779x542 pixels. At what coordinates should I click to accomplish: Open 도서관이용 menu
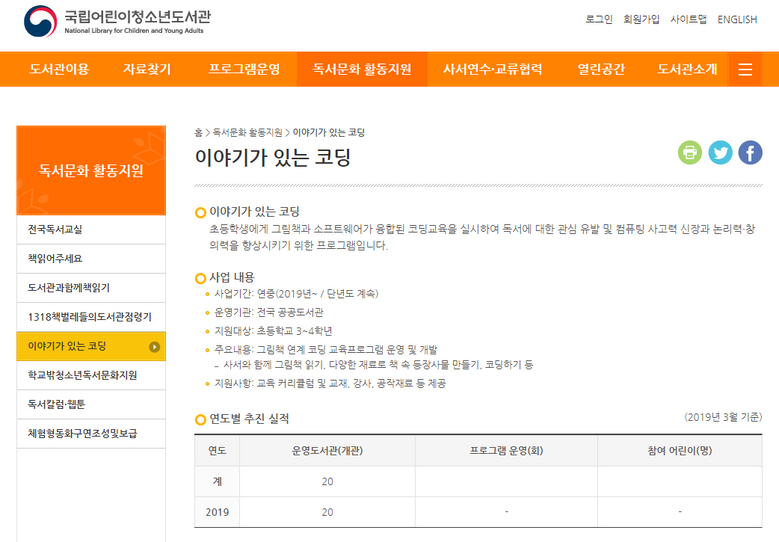(59, 69)
